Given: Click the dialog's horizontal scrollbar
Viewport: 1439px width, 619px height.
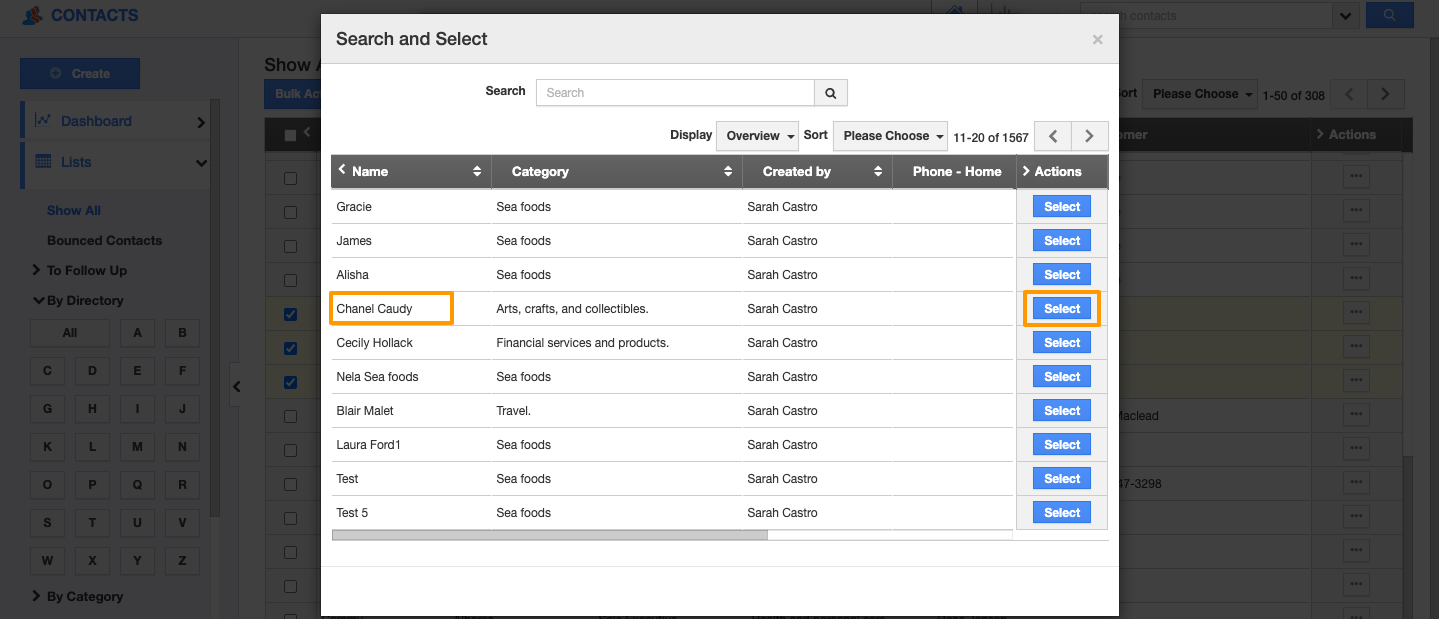Looking at the screenshot, I should [549, 535].
